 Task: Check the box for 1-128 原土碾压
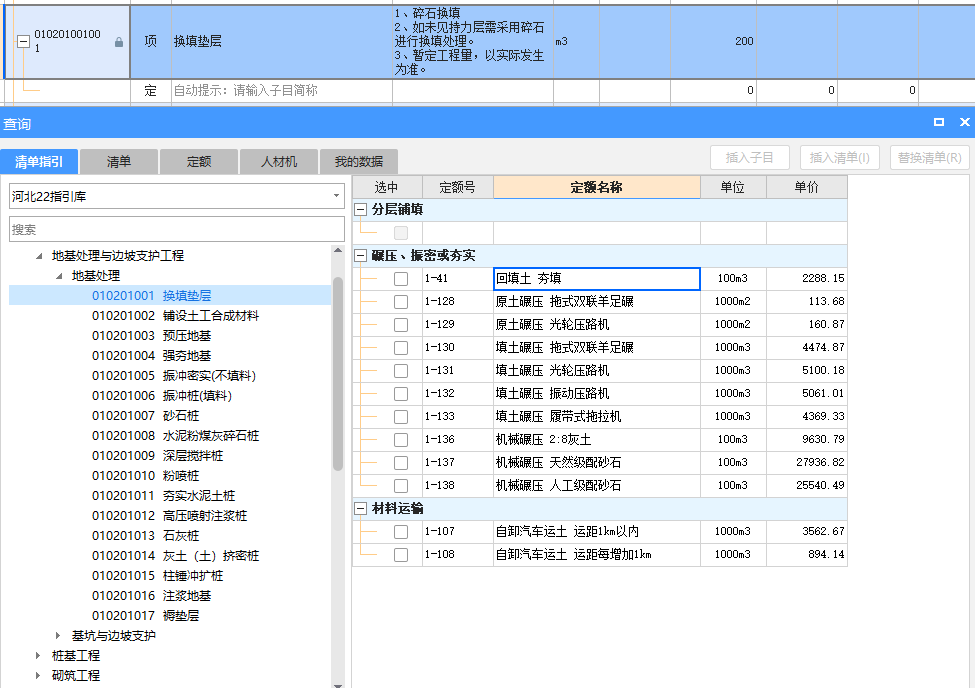[401, 302]
